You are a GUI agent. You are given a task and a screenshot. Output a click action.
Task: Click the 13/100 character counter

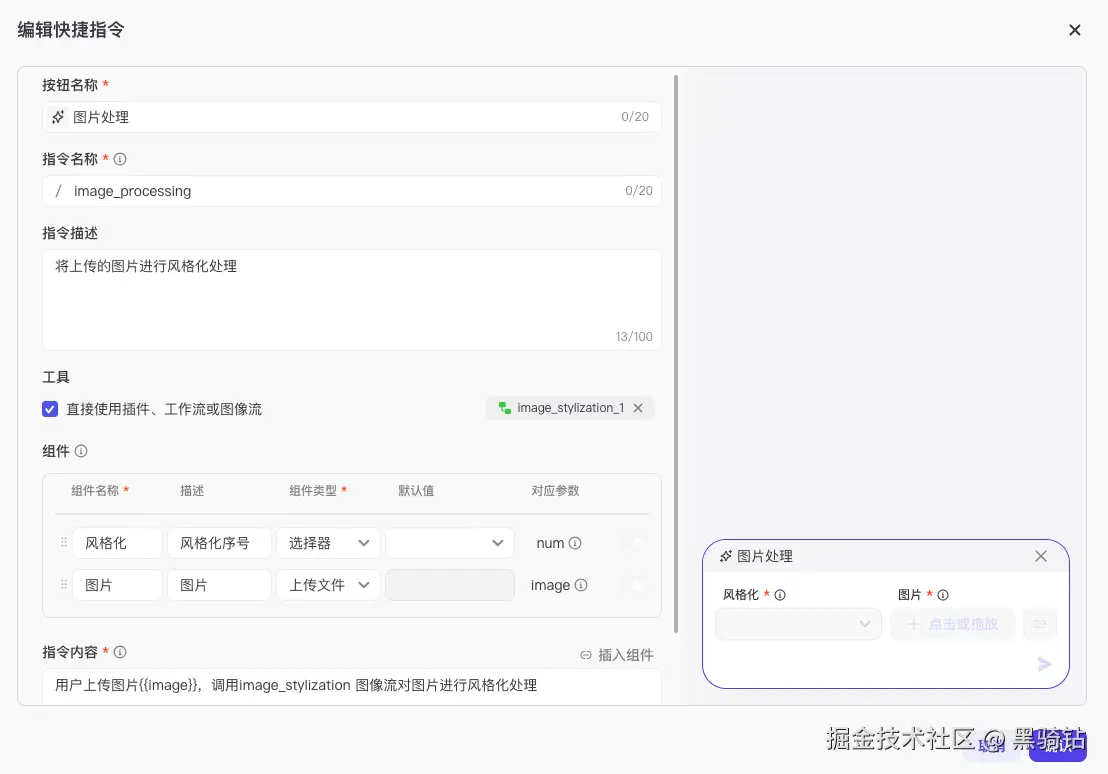tap(634, 336)
